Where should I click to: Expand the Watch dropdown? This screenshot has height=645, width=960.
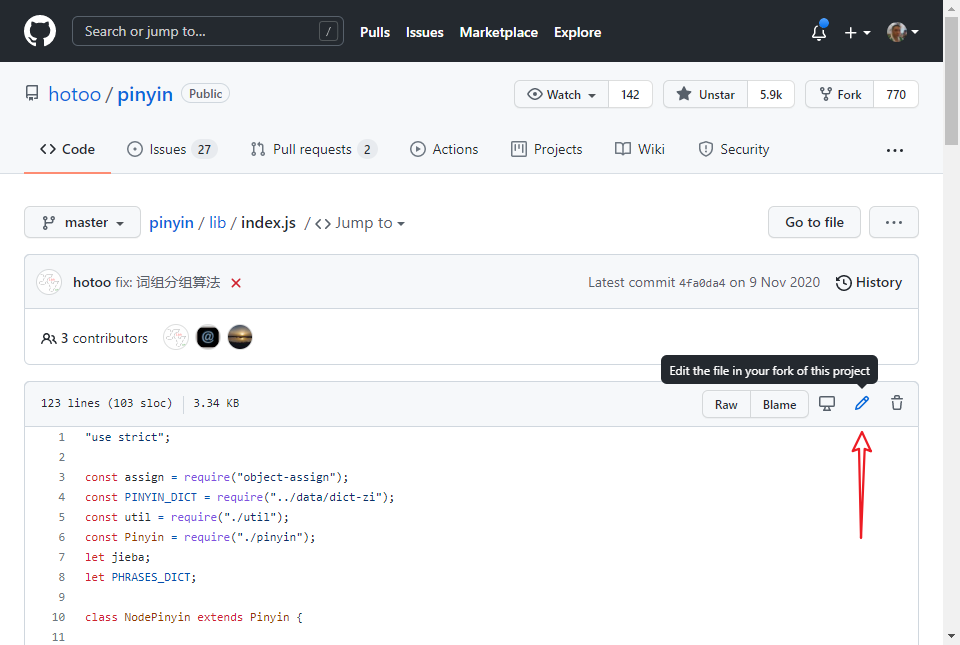coord(561,94)
